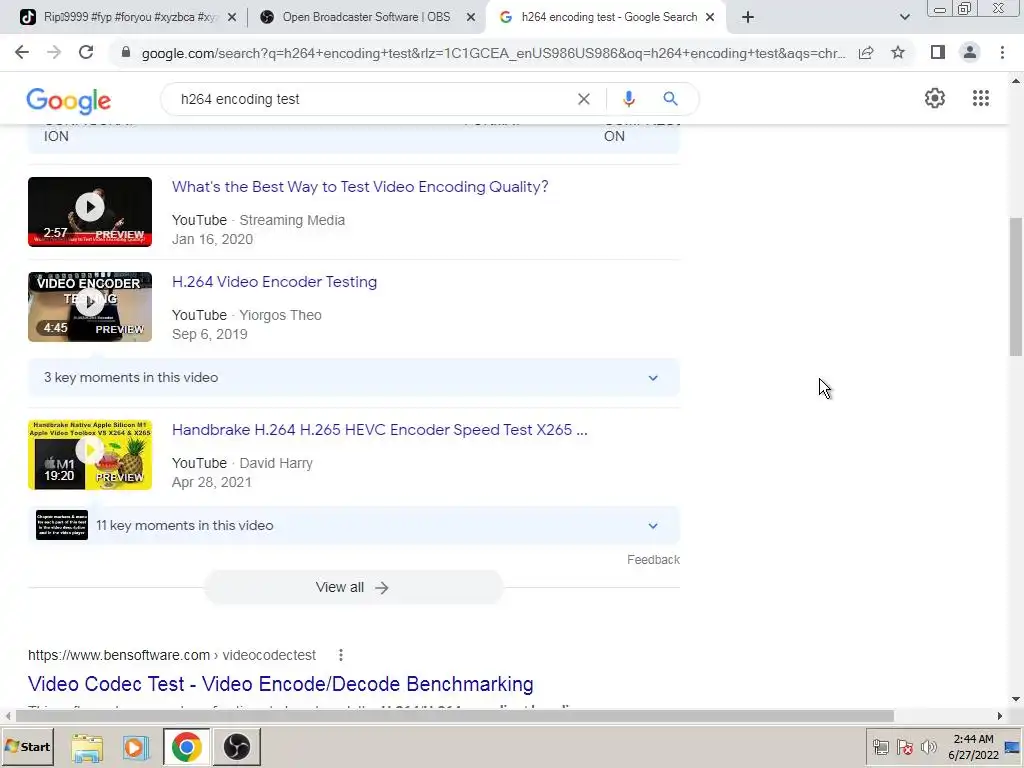
Task: Close the Google Search tab
Action: [x=710, y=18]
